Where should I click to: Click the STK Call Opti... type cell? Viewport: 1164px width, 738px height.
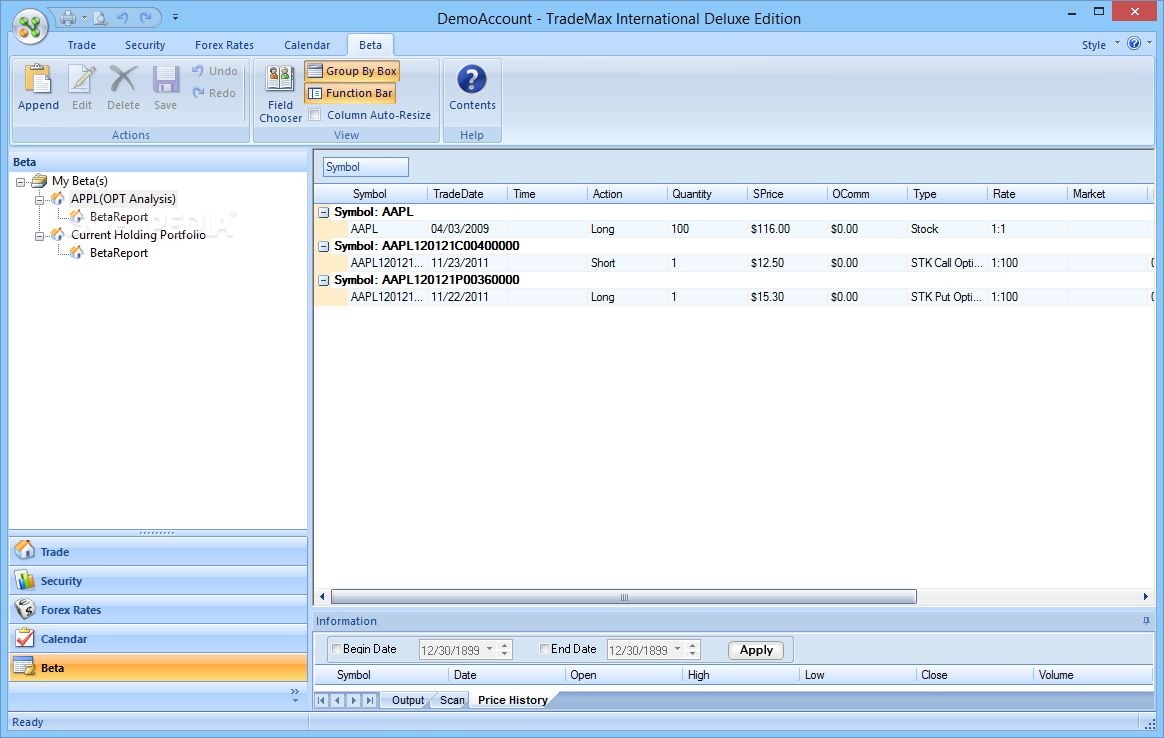click(947, 263)
